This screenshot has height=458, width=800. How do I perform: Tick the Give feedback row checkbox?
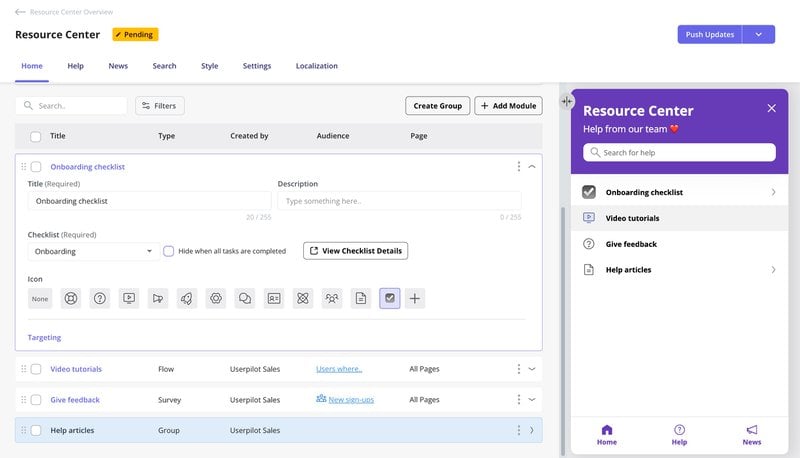tap(36, 400)
